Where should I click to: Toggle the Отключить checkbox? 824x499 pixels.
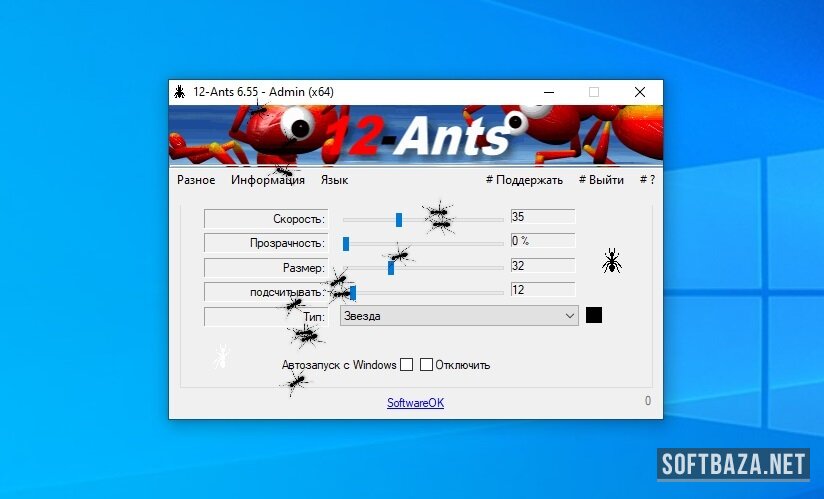[x=426, y=365]
